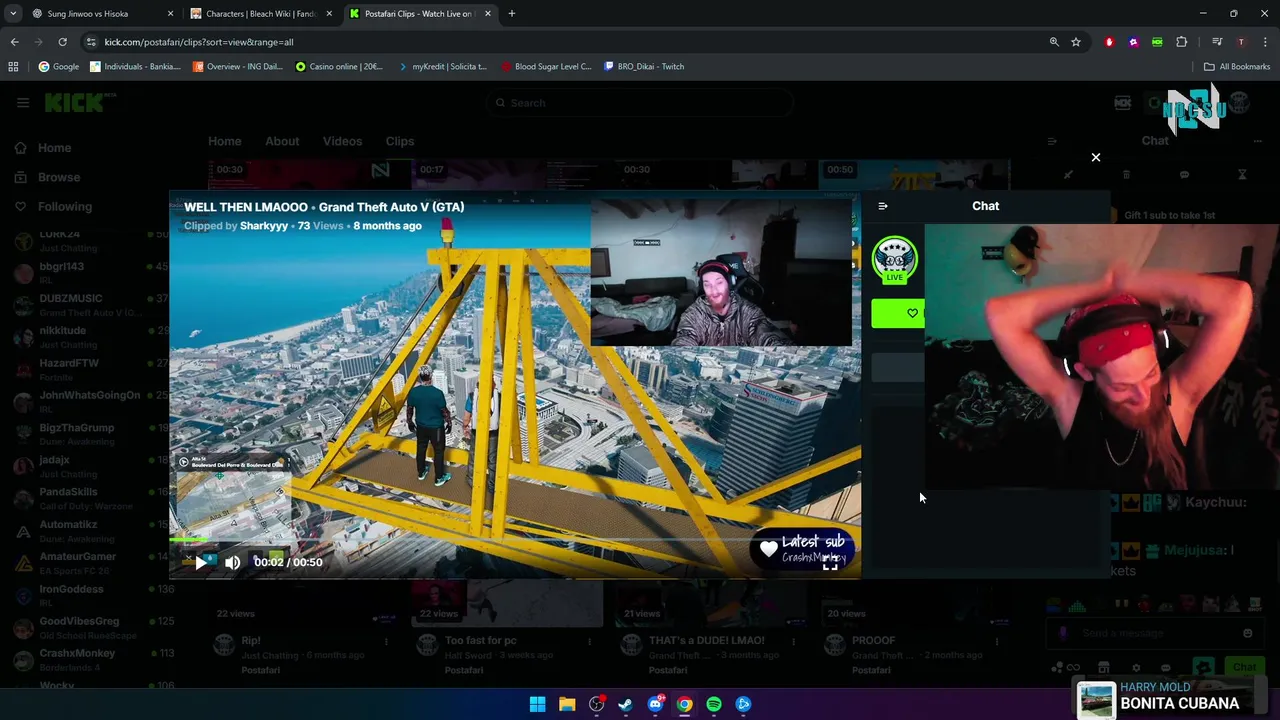Open Casino online bookmark
Viewport: 1280px width, 720px height.
click(x=340, y=66)
